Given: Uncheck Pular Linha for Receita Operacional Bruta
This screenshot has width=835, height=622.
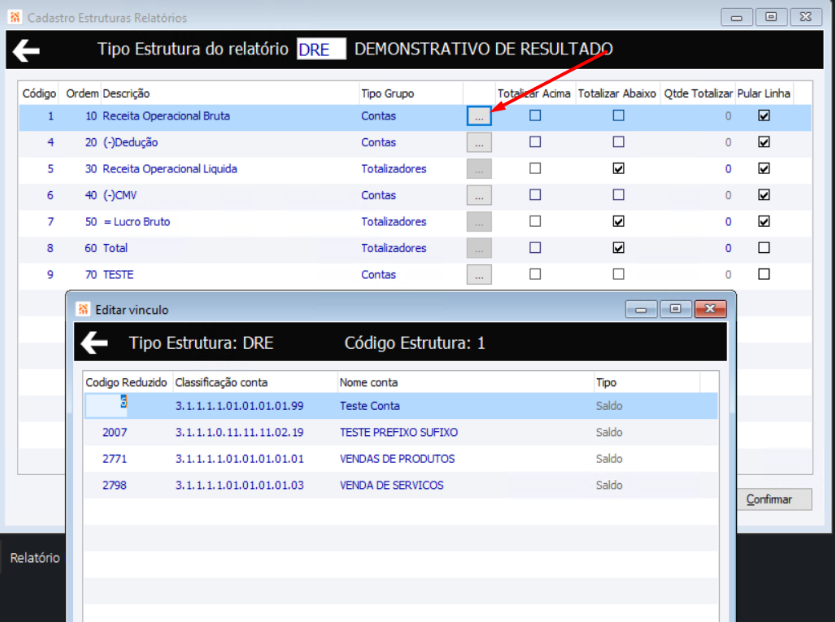Looking at the screenshot, I should click(764, 115).
